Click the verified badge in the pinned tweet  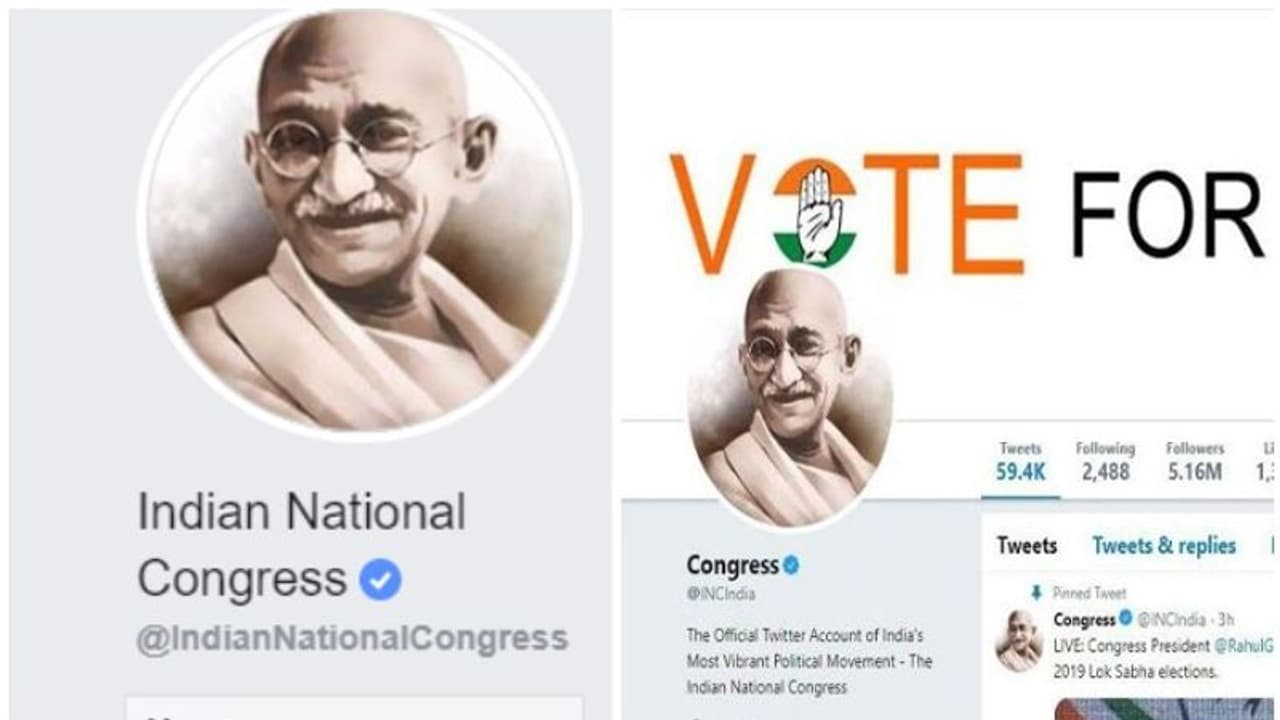1125,619
